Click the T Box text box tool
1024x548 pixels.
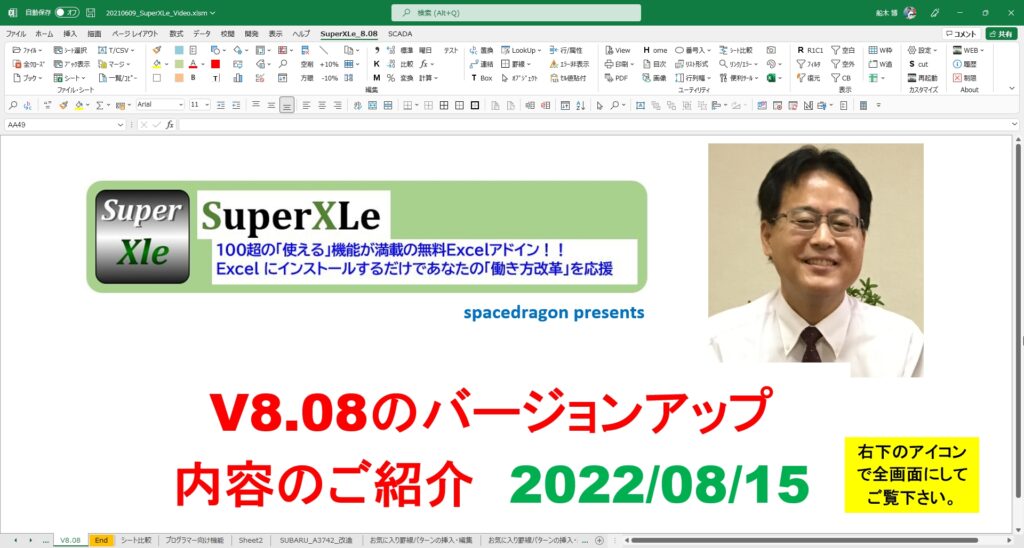point(481,78)
